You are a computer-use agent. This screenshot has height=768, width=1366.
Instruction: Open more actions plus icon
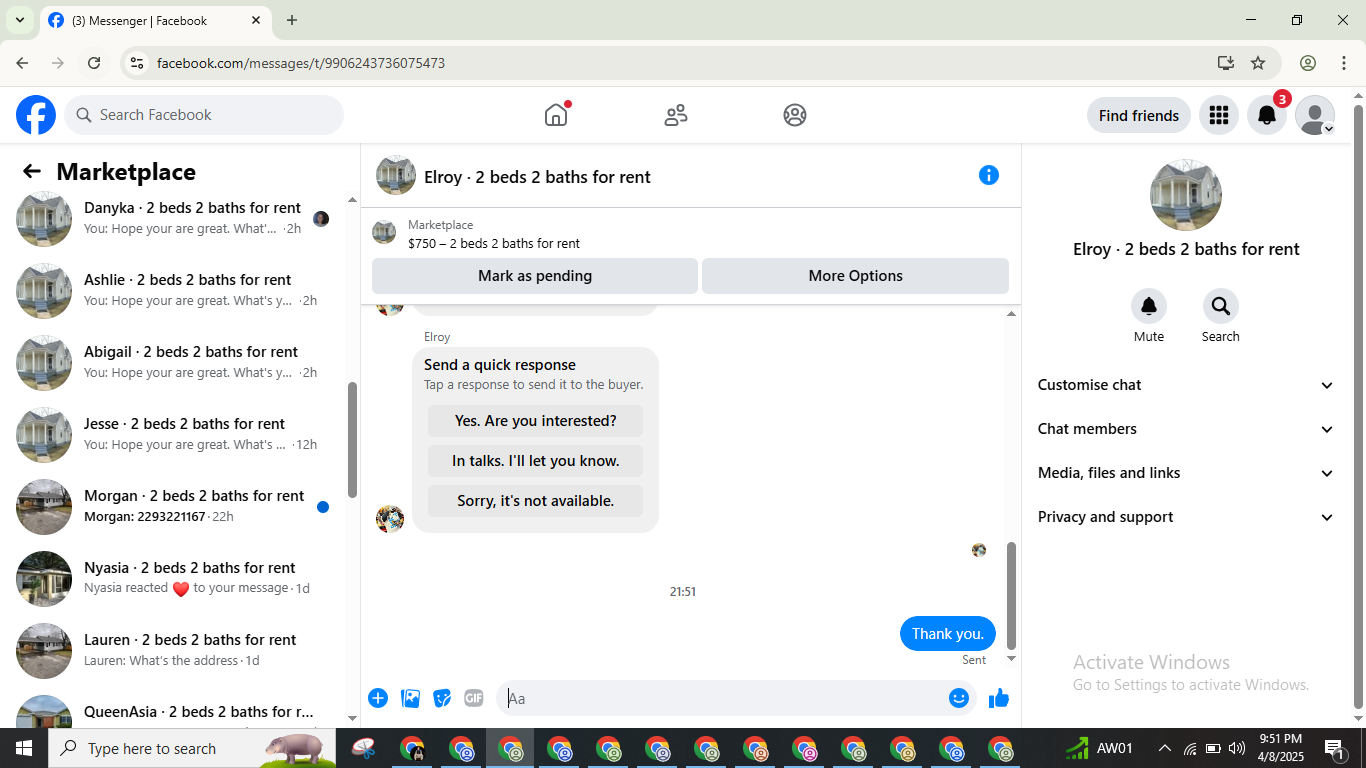[x=378, y=698]
